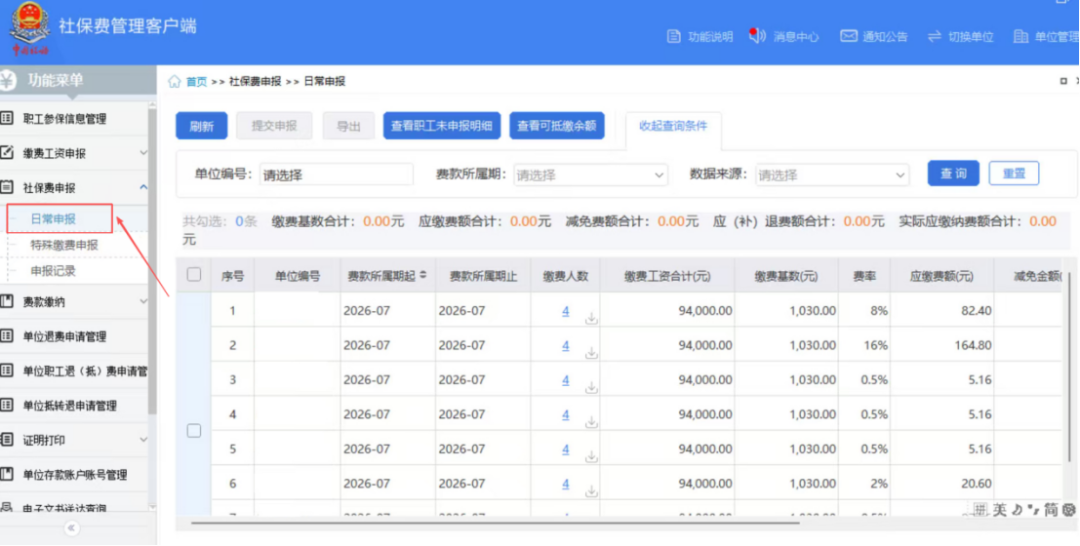Select 日常申报 submenu item
1080x546 pixels.
[54, 219]
